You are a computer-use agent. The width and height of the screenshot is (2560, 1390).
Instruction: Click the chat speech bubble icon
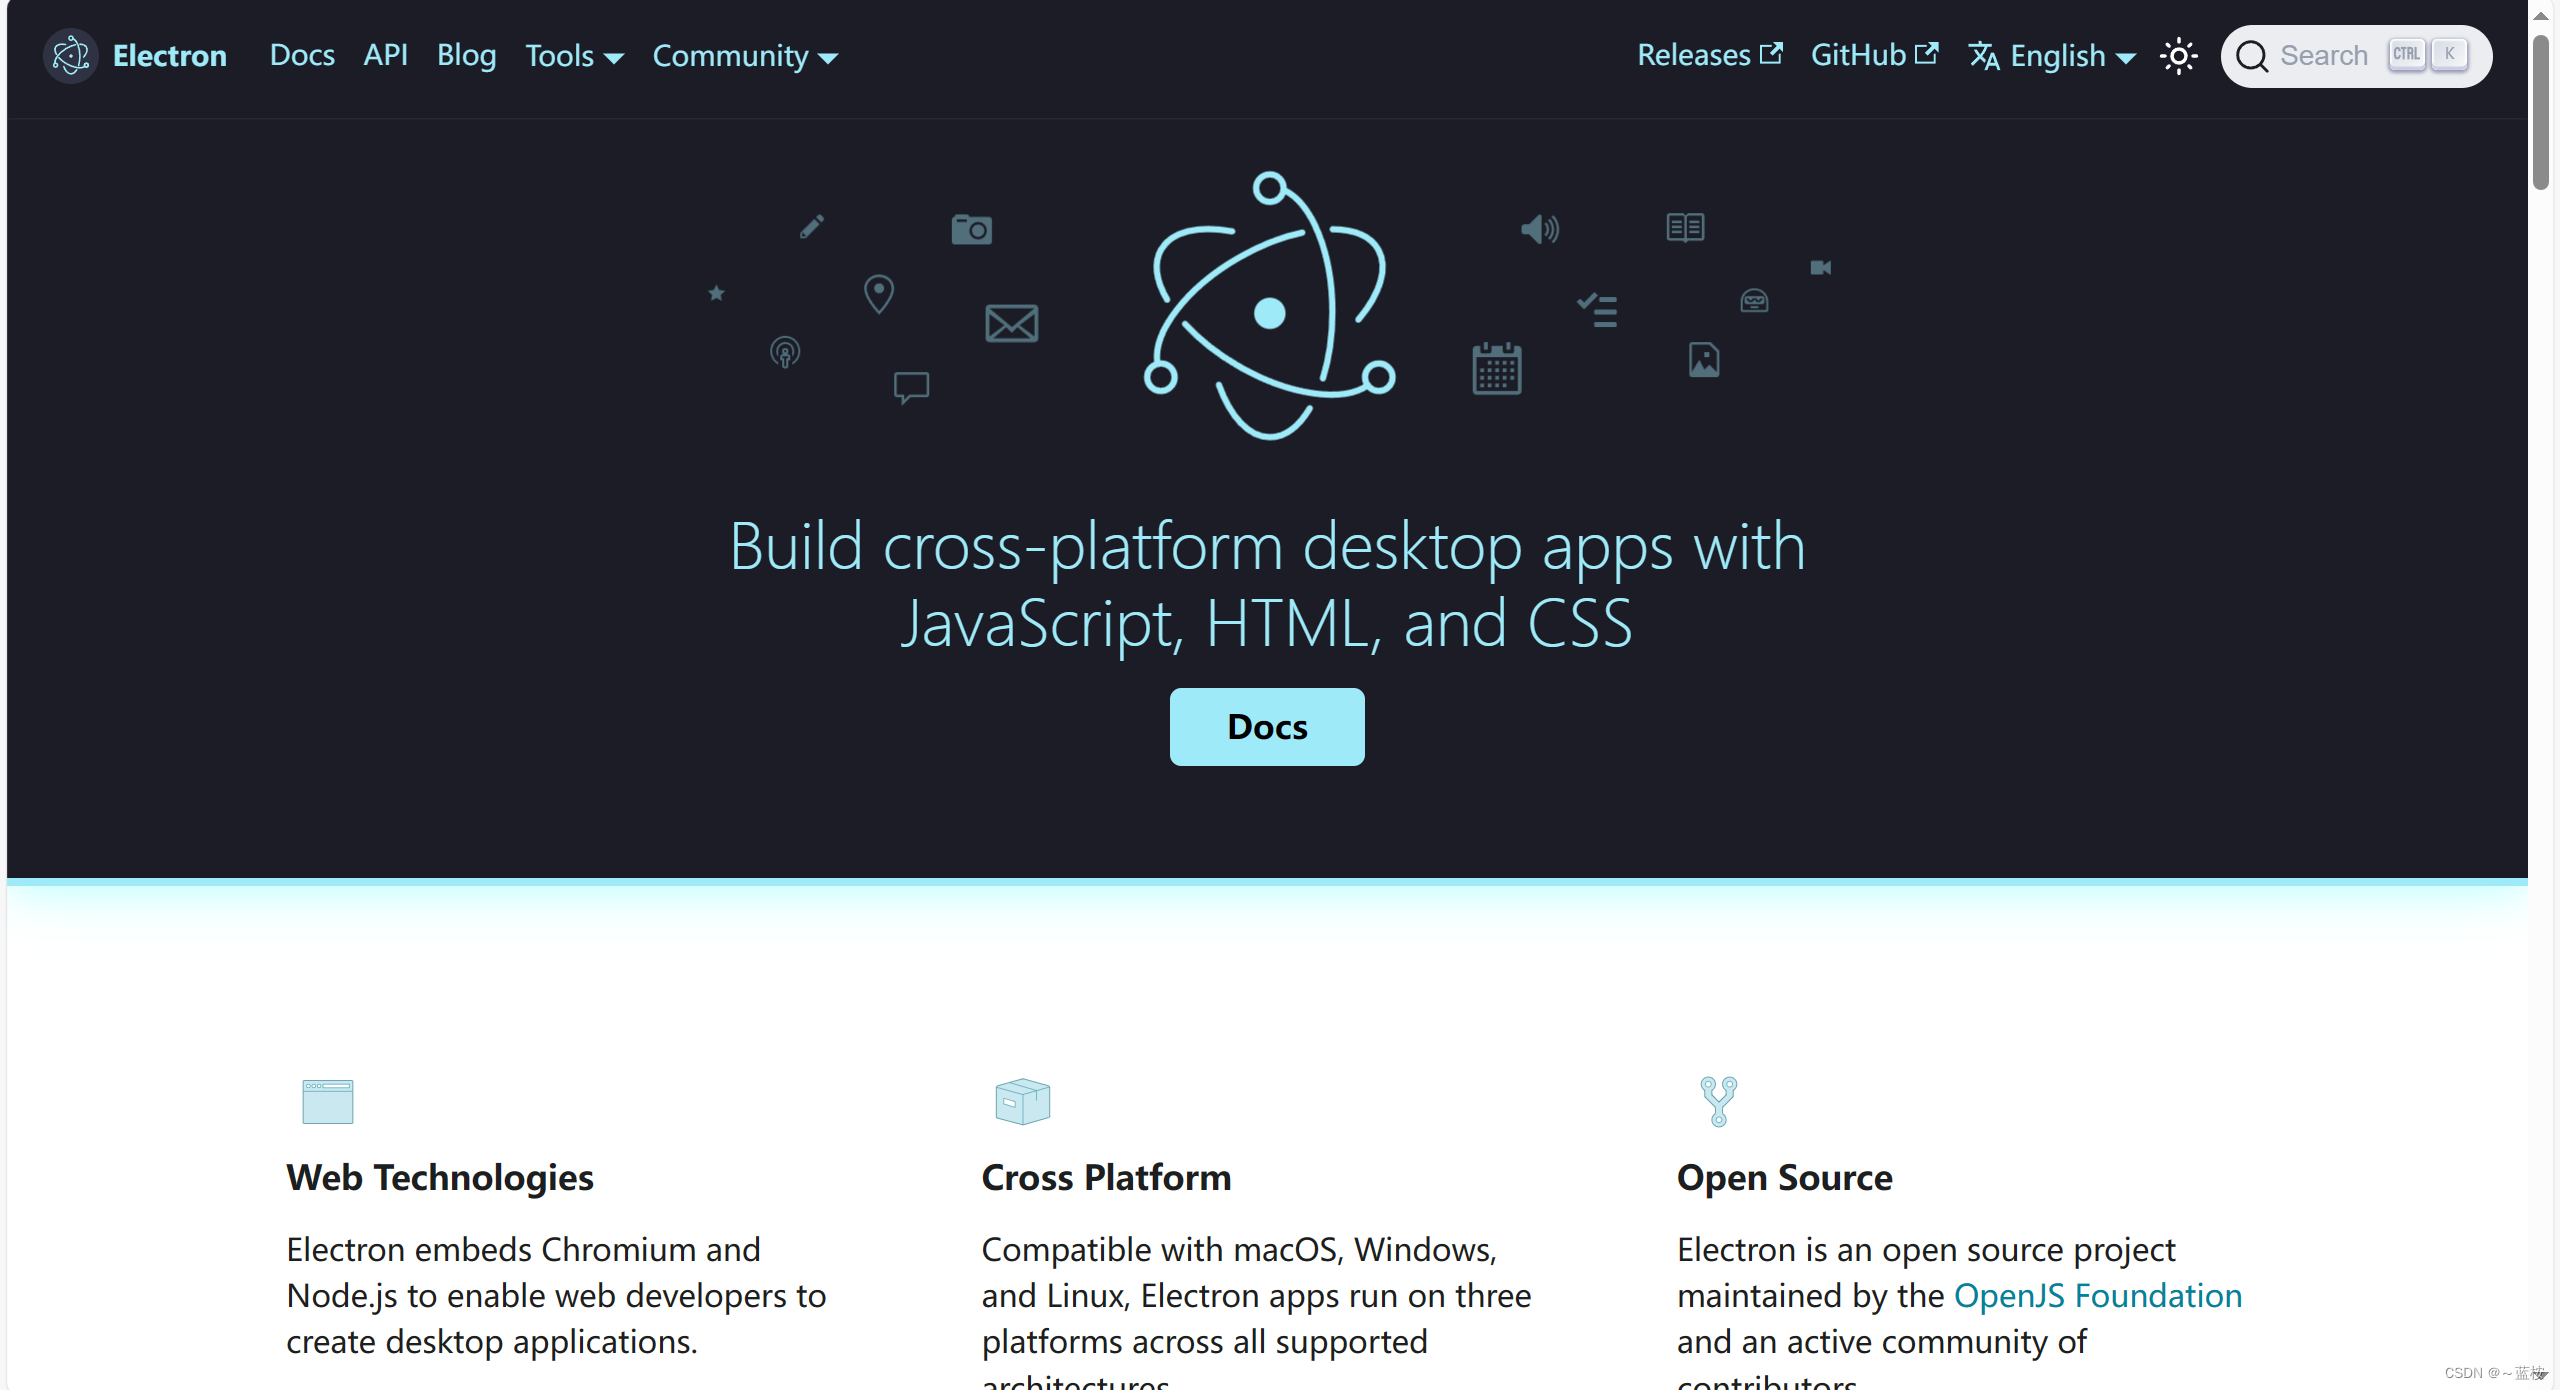(x=911, y=388)
